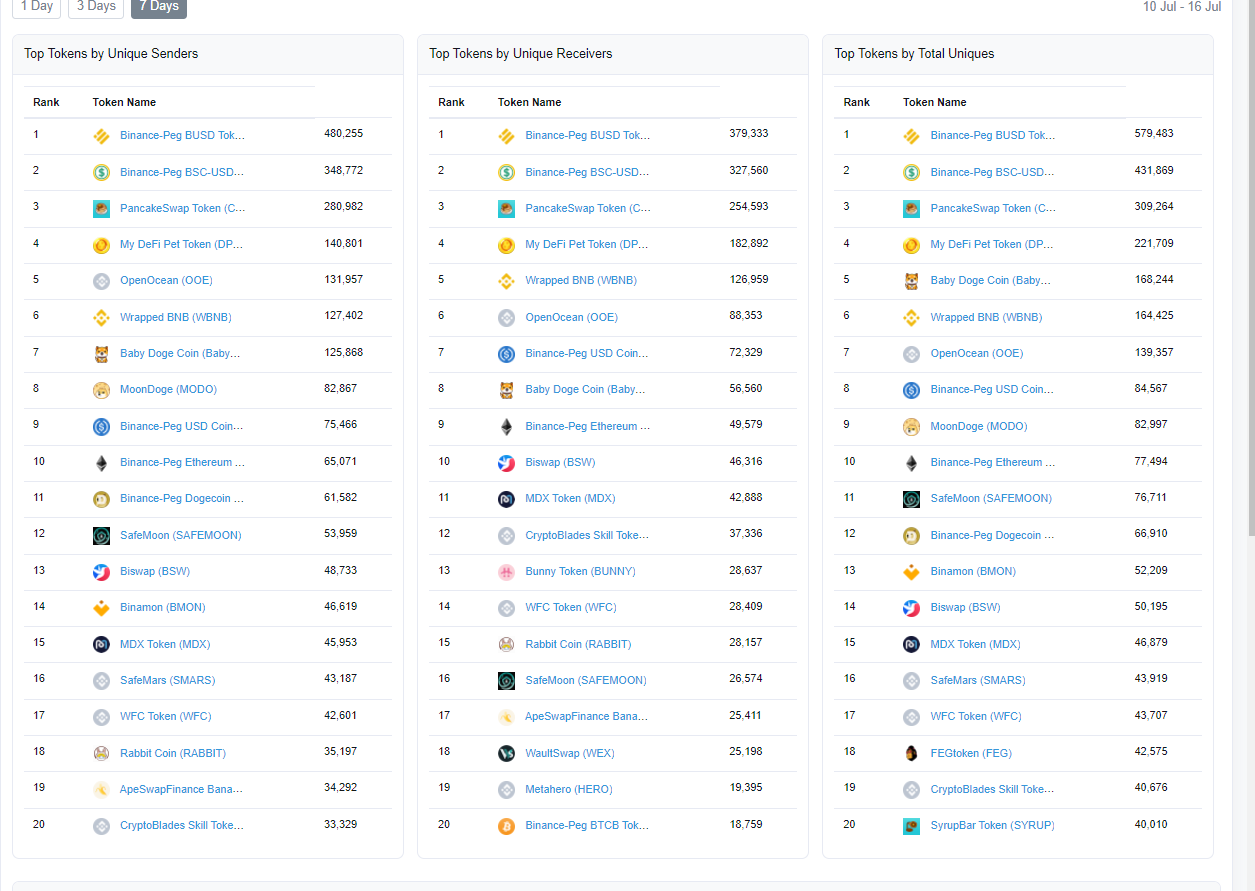Screen dimensions: 1255x891
Task: Open Binance-Peg BTCB Token link
Action: pos(587,825)
